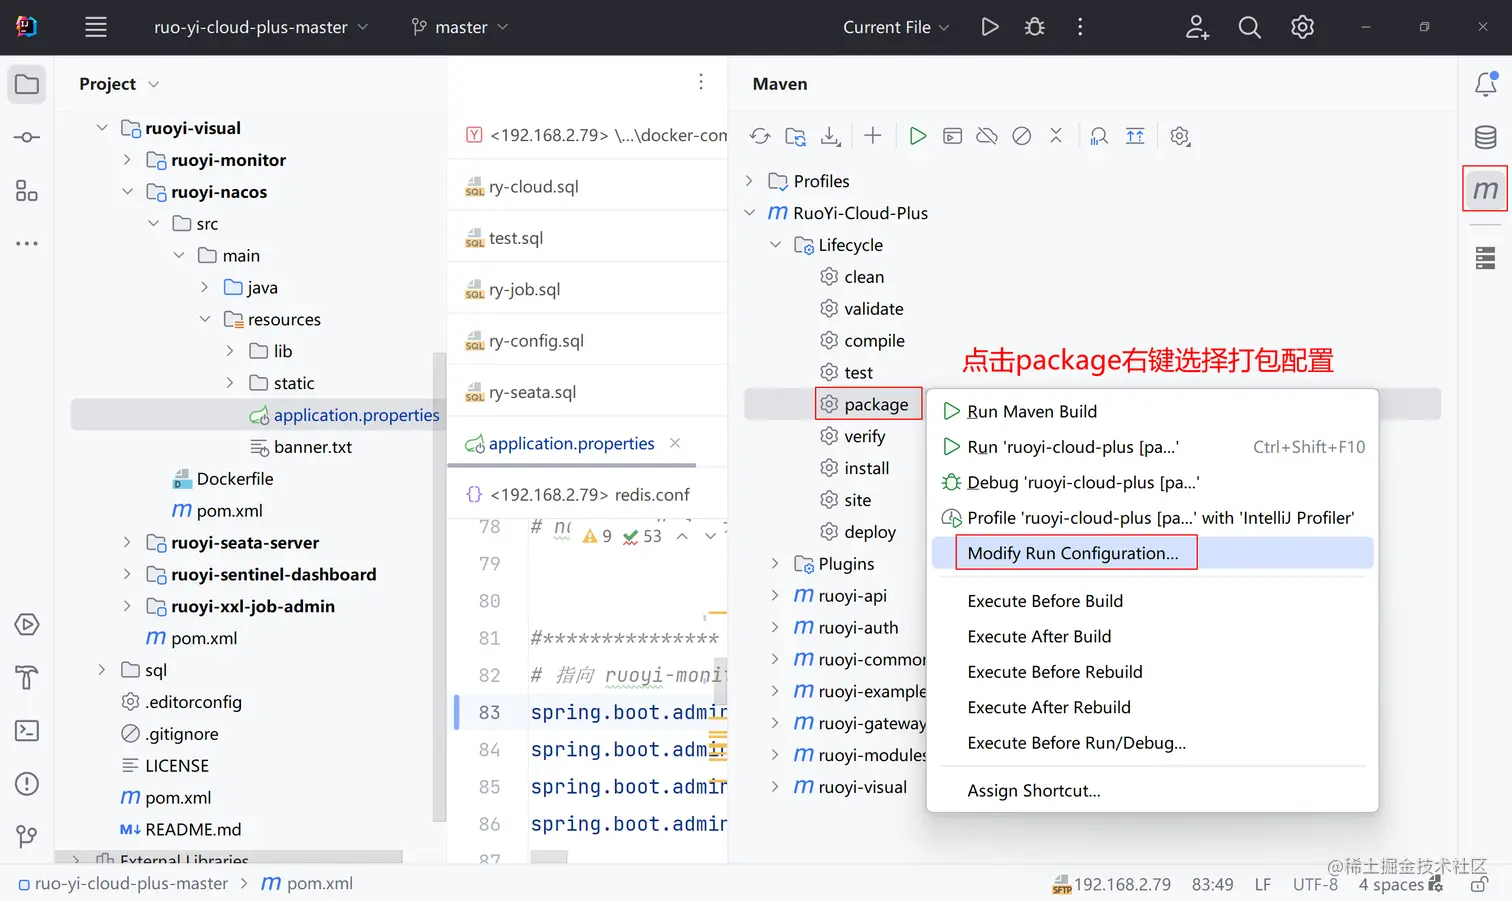Viewport: 1512px width, 901px height.
Task: Expand the ruoyi-seata-server module
Action: click(127, 542)
